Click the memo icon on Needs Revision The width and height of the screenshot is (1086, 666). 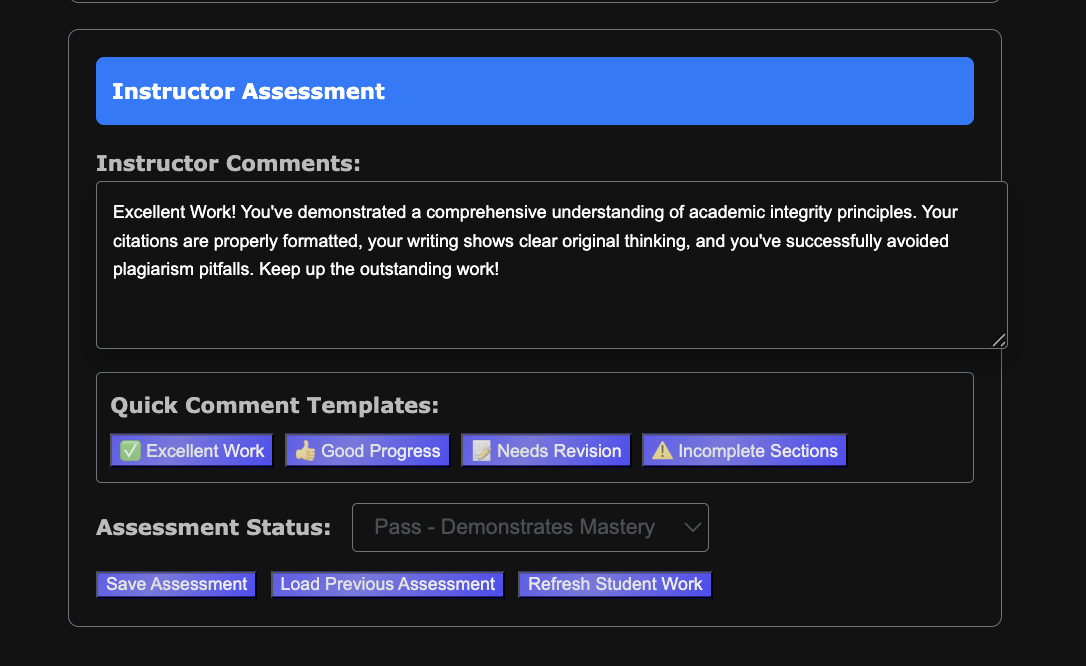(481, 451)
